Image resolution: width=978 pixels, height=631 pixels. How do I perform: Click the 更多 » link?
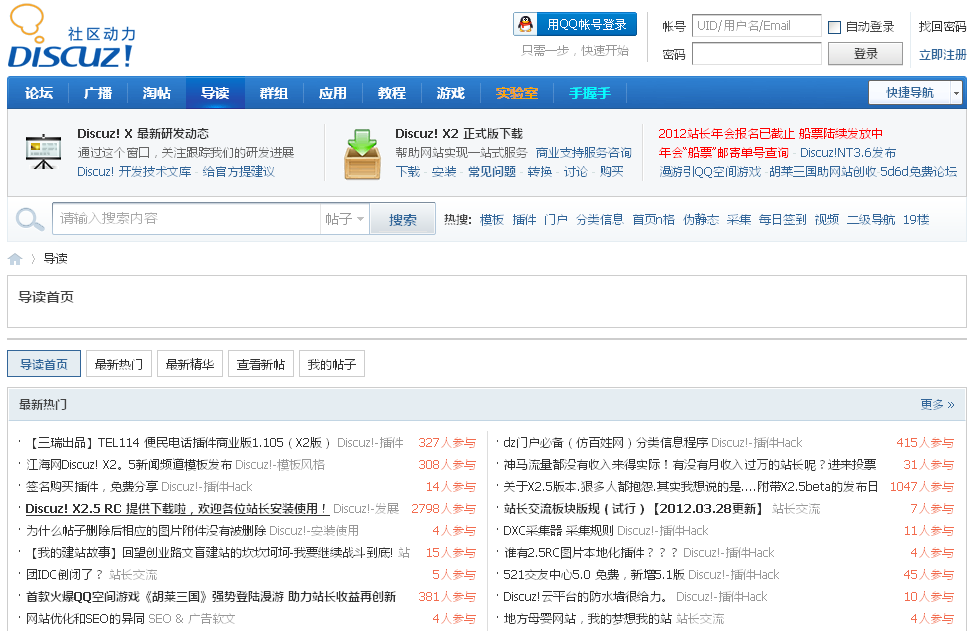(x=937, y=405)
